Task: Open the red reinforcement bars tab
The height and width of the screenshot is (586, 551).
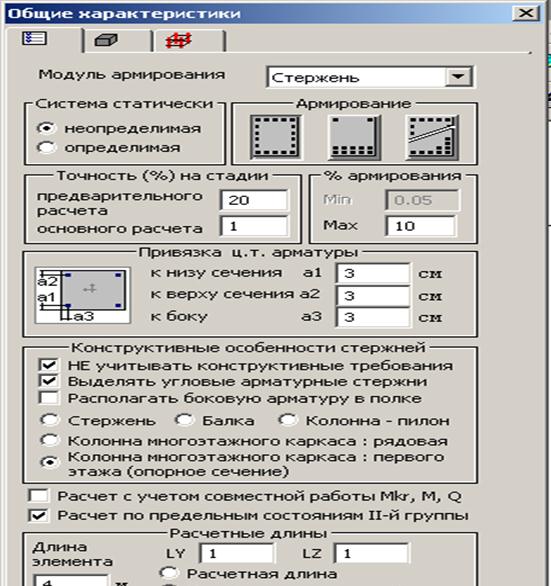Action: pyautogui.click(x=179, y=40)
